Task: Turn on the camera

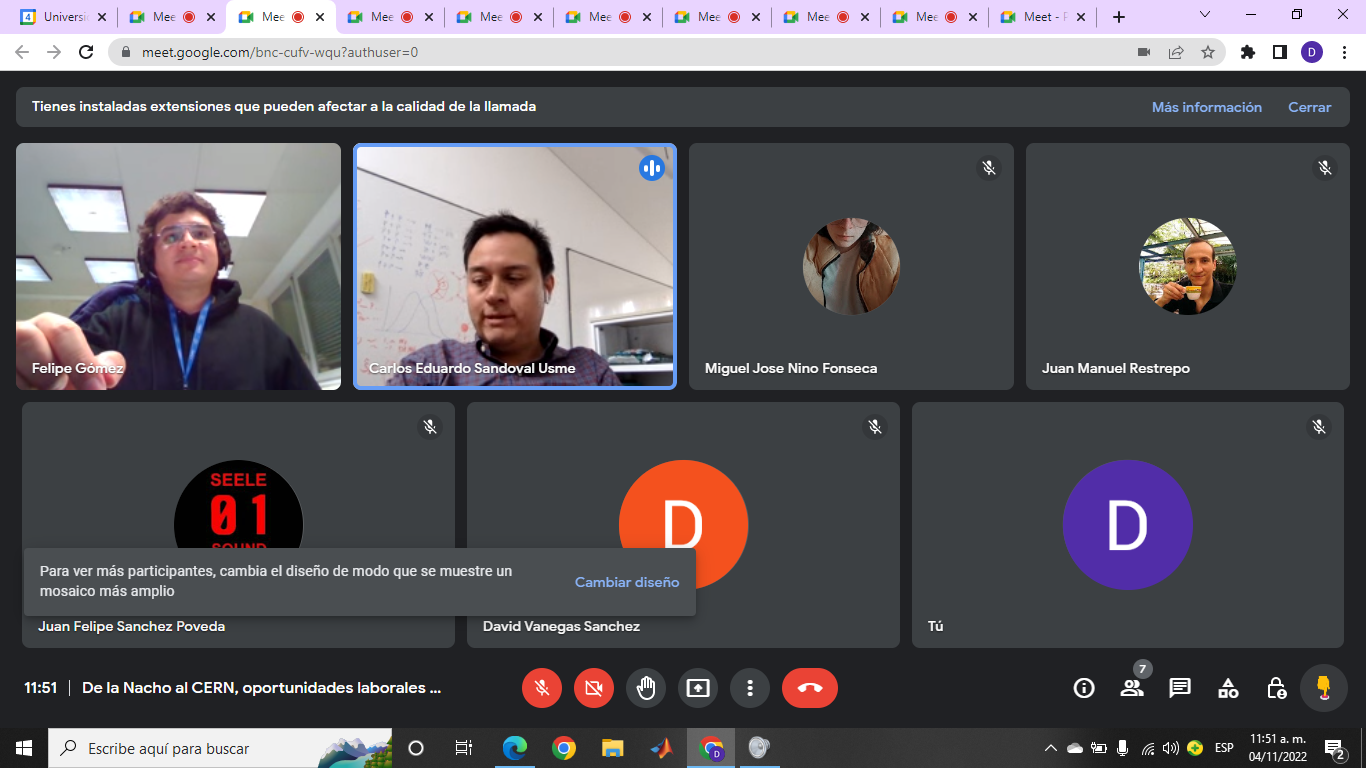Action: point(594,688)
